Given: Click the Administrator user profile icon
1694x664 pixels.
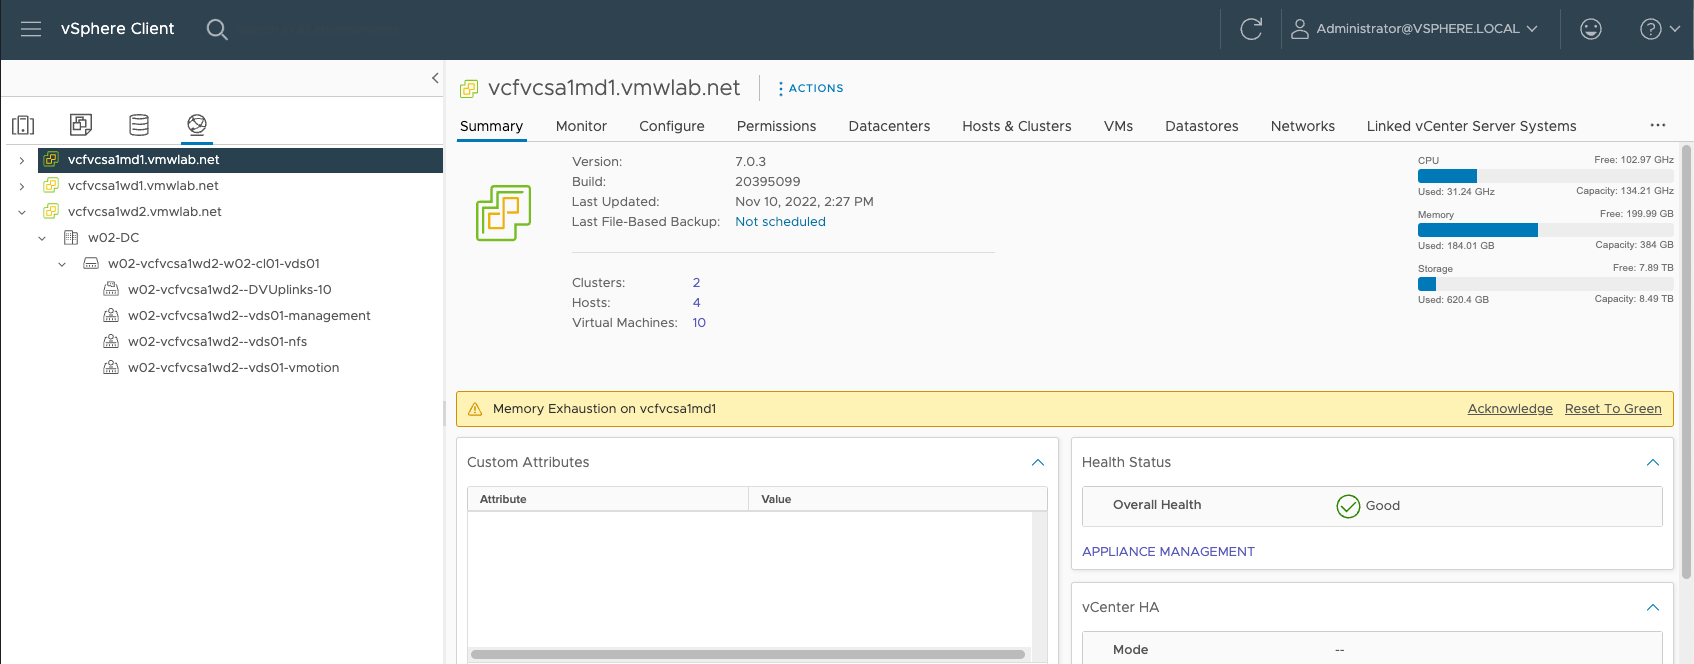Looking at the screenshot, I should click(1299, 29).
